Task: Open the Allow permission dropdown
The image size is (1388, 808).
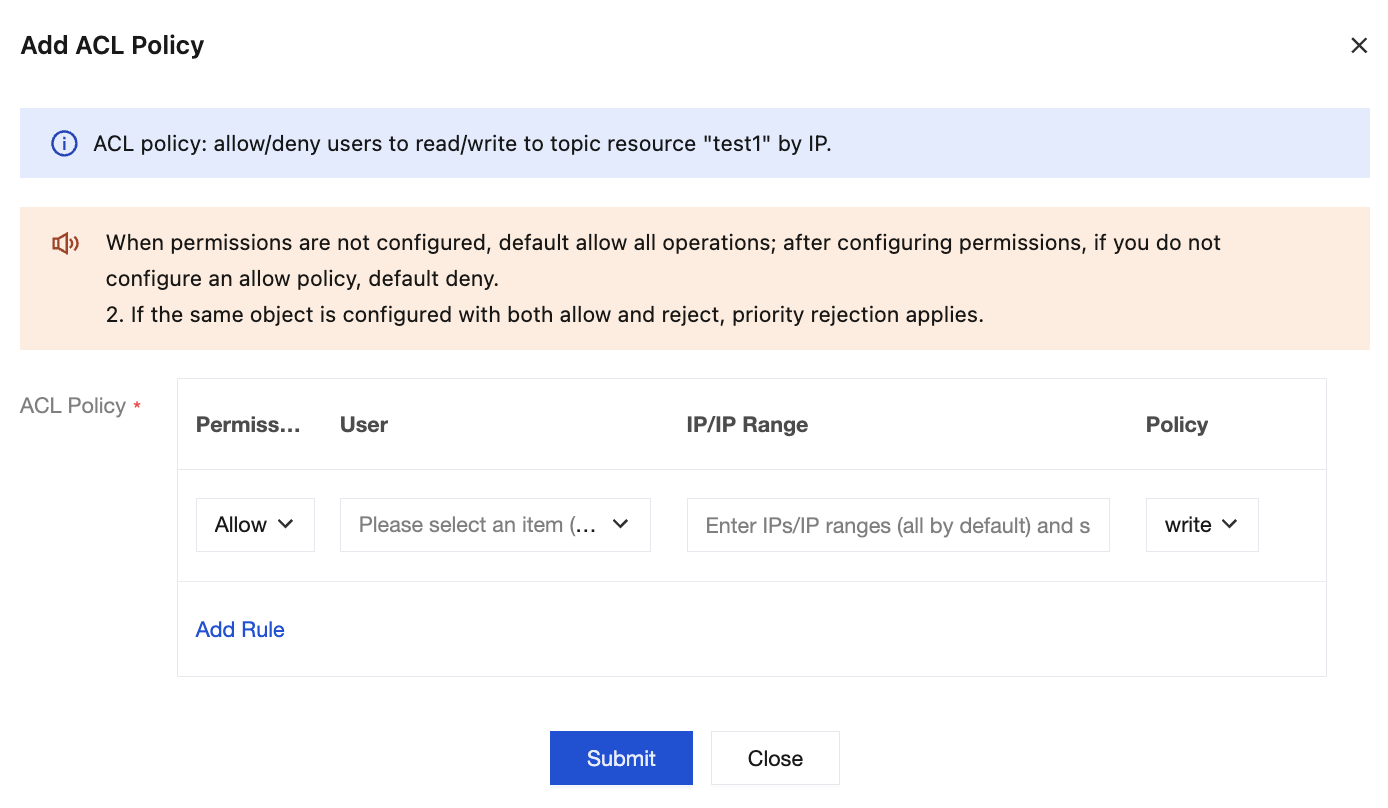Action: pos(255,525)
